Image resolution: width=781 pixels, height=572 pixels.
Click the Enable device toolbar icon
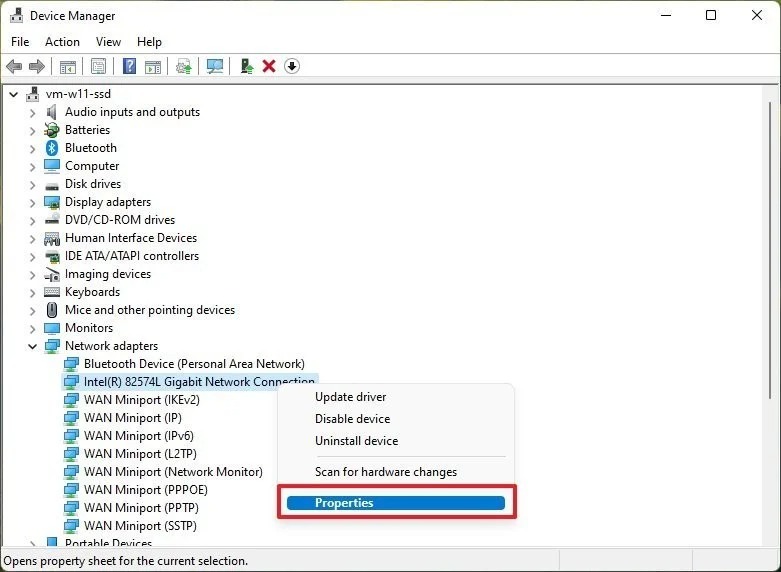click(x=247, y=66)
